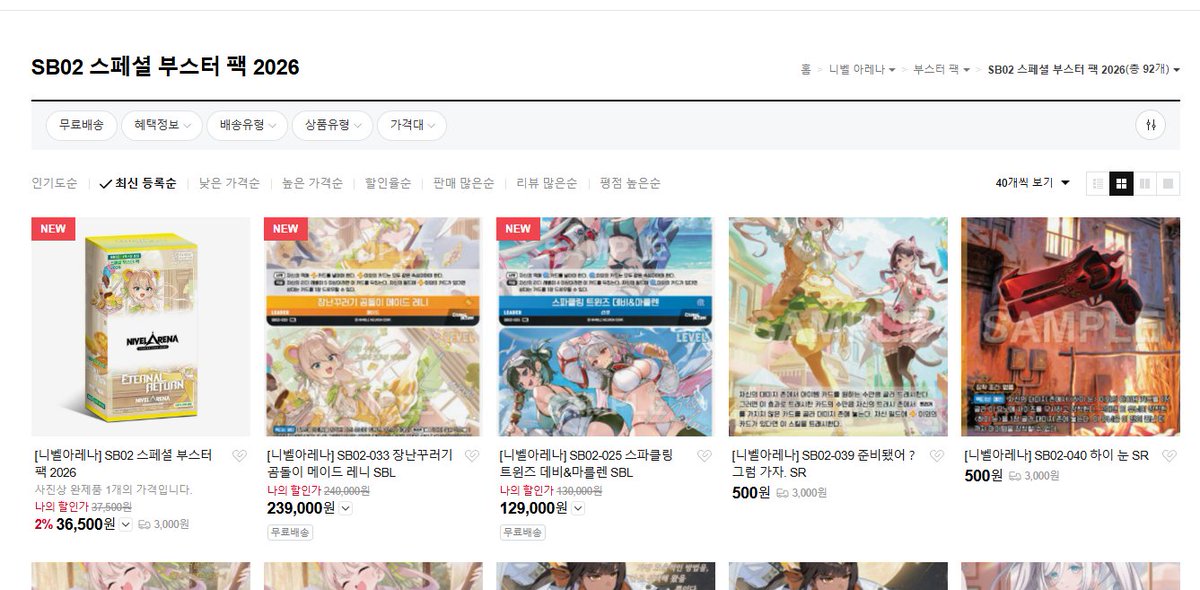
Task: Click the 36,500원 price text
Action: (86, 524)
